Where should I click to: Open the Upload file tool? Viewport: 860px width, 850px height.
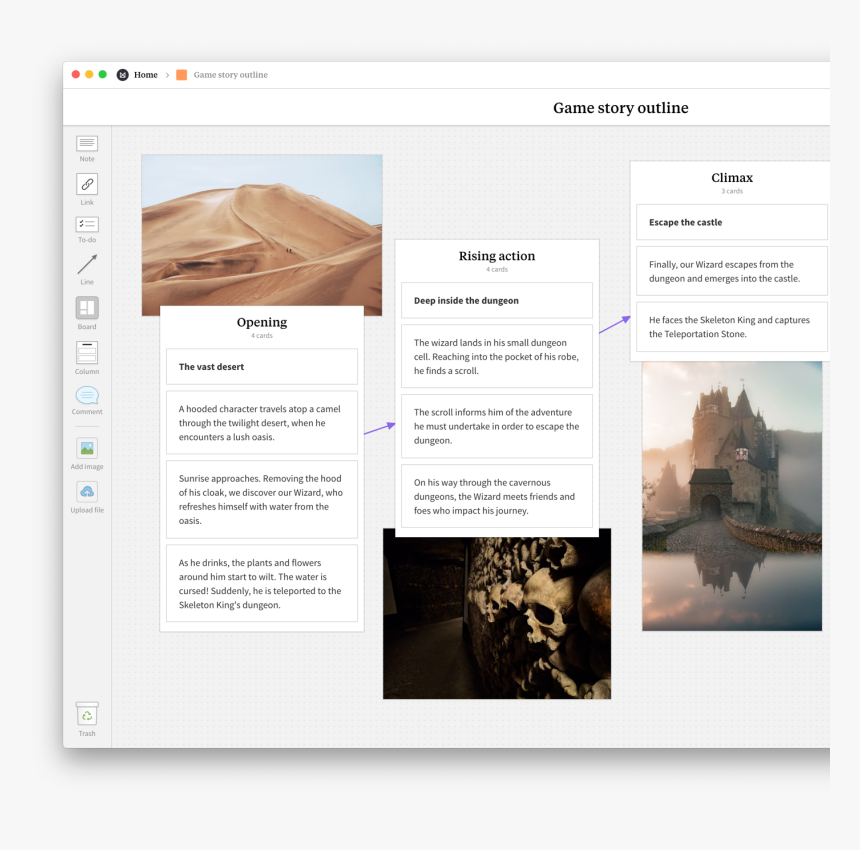pos(87,492)
